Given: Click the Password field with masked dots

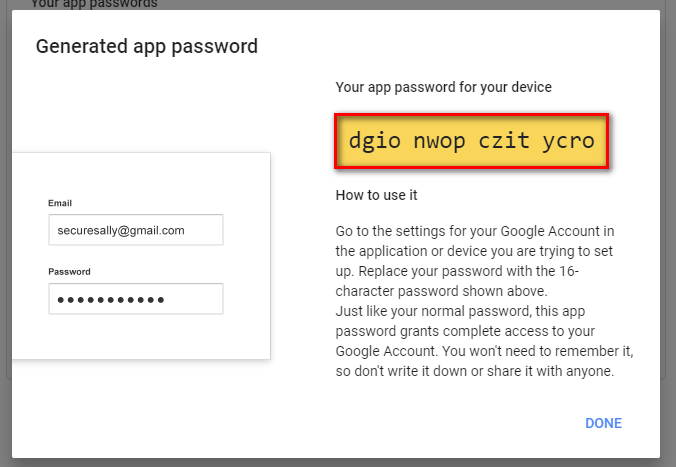Looking at the screenshot, I should click(x=135, y=299).
